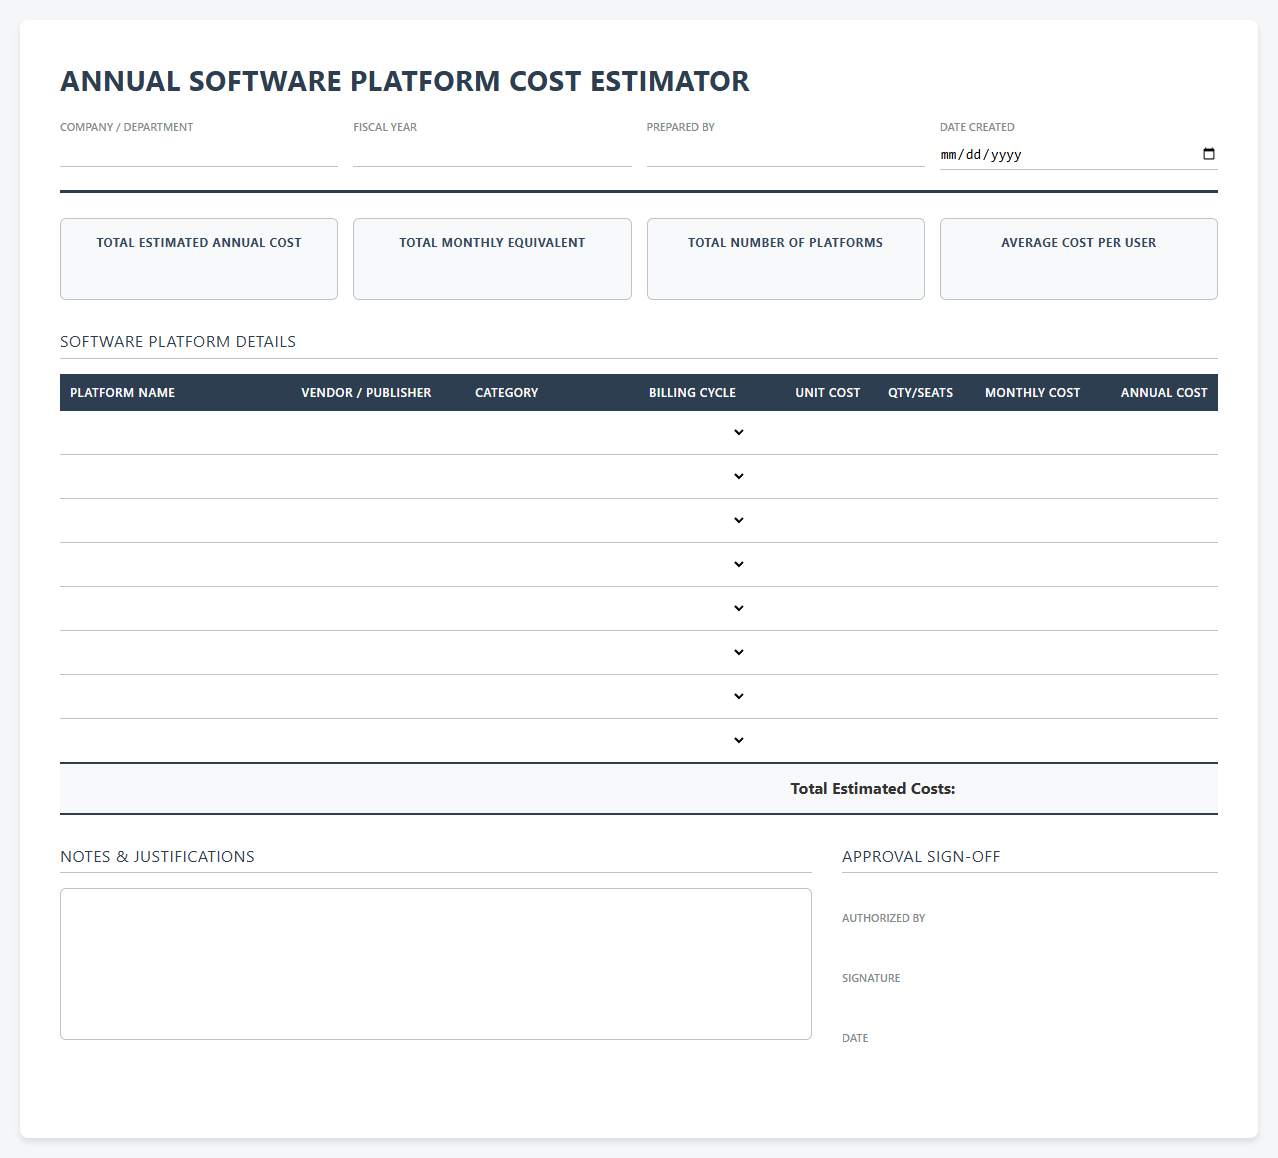The height and width of the screenshot is (1158, 1278).
Task: Click the Qty/Seats column header
Action: 920,393
